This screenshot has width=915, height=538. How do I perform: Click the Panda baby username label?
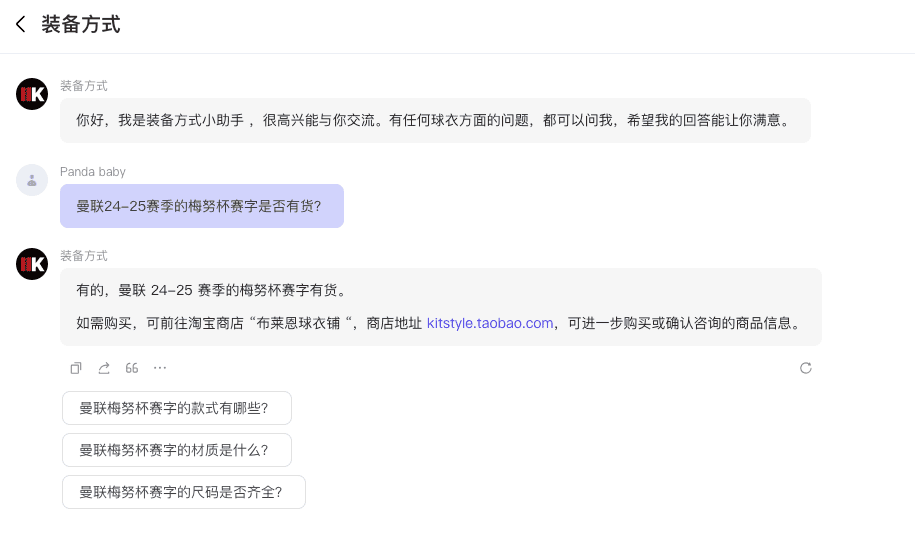tap(93, 172)
